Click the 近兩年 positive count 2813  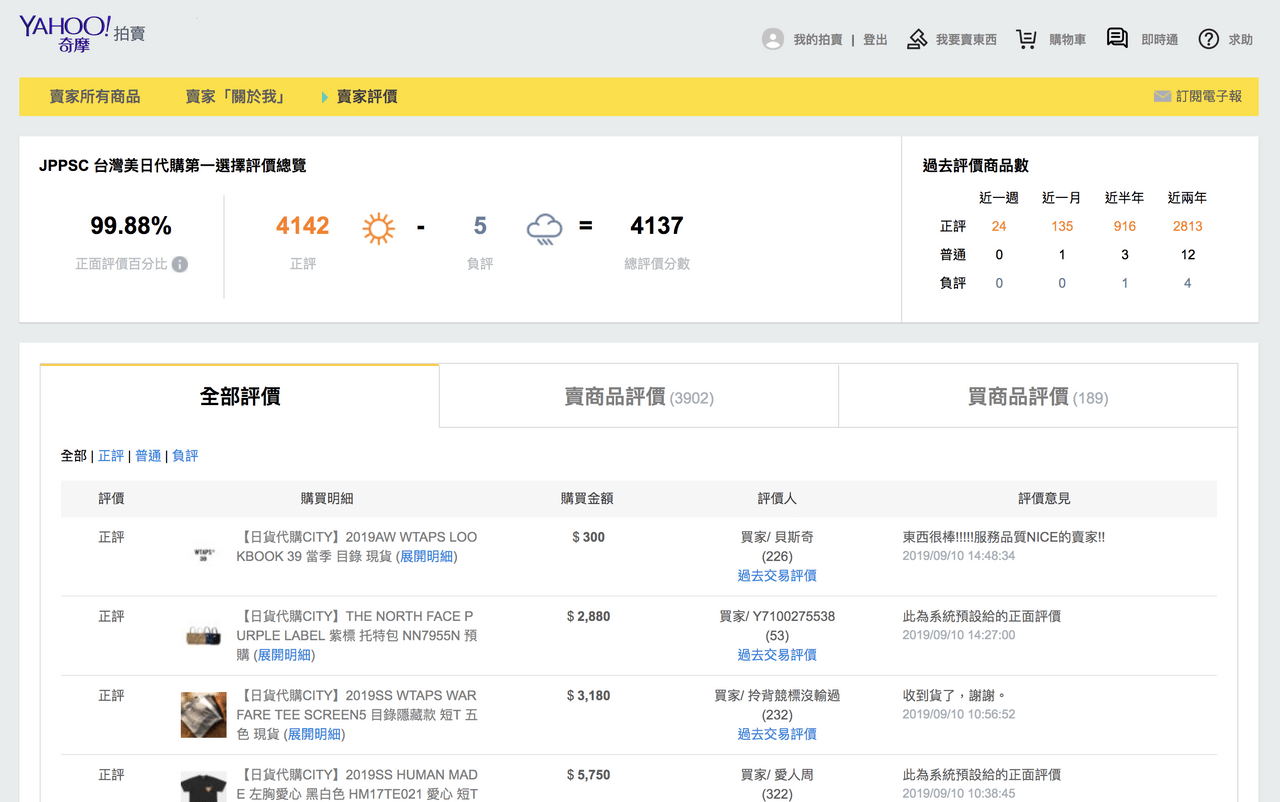pyautogui.click(x=1188, y=226)
